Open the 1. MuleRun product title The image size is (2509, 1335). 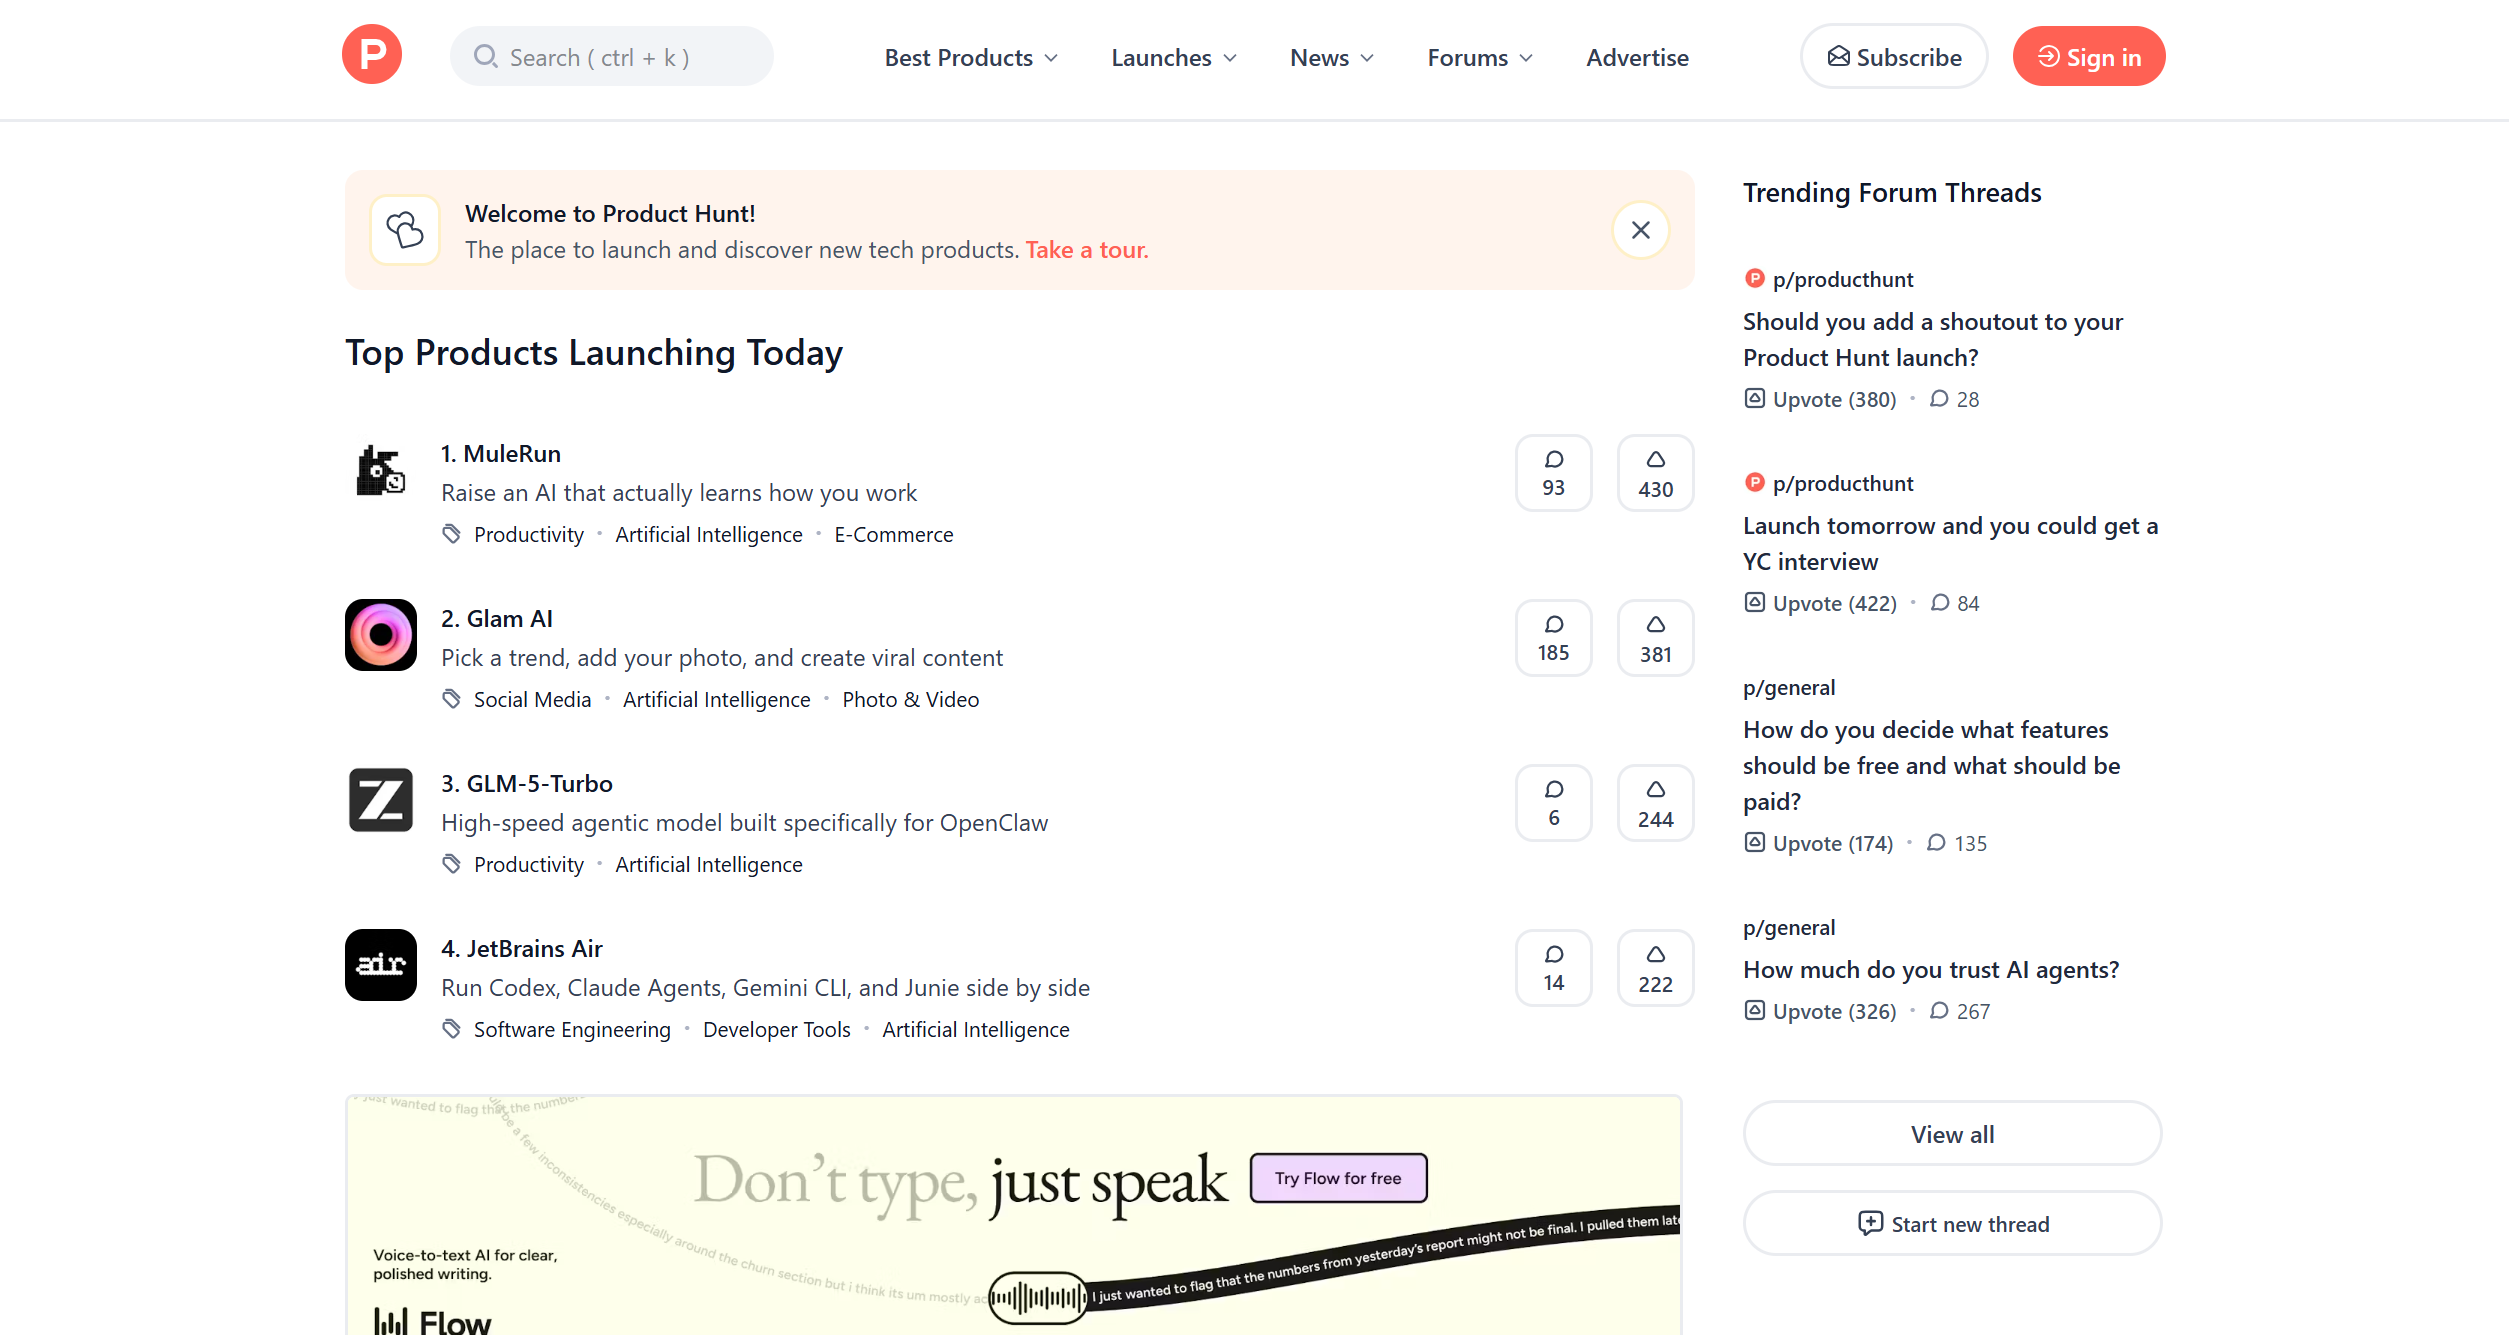point(501,454)
